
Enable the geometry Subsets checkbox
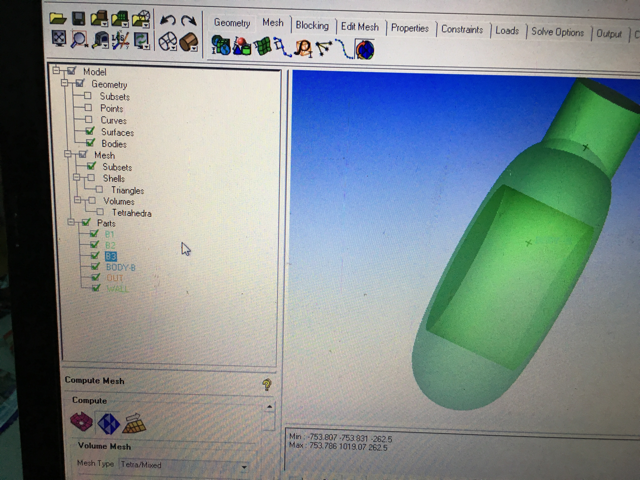pyautogui.click(x=88, y=96)
